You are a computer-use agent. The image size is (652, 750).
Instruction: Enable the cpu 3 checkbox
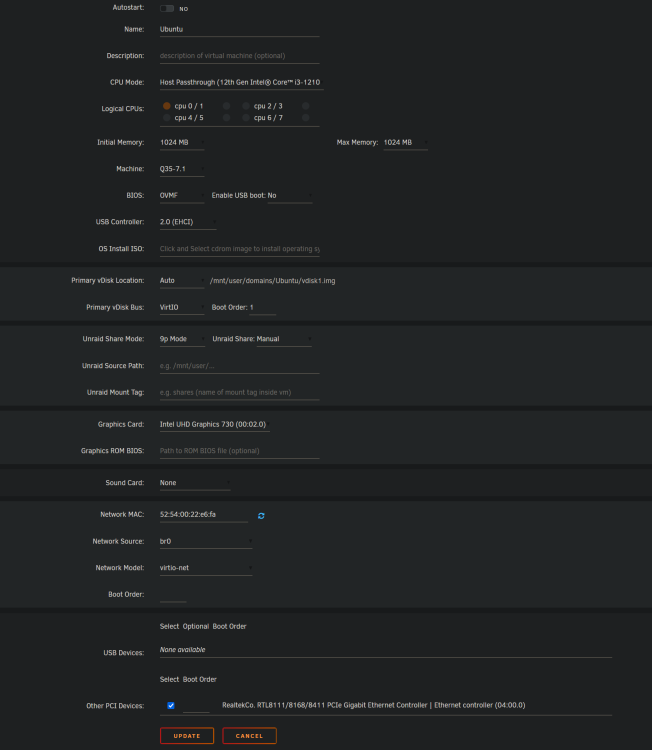click(306, 106)
